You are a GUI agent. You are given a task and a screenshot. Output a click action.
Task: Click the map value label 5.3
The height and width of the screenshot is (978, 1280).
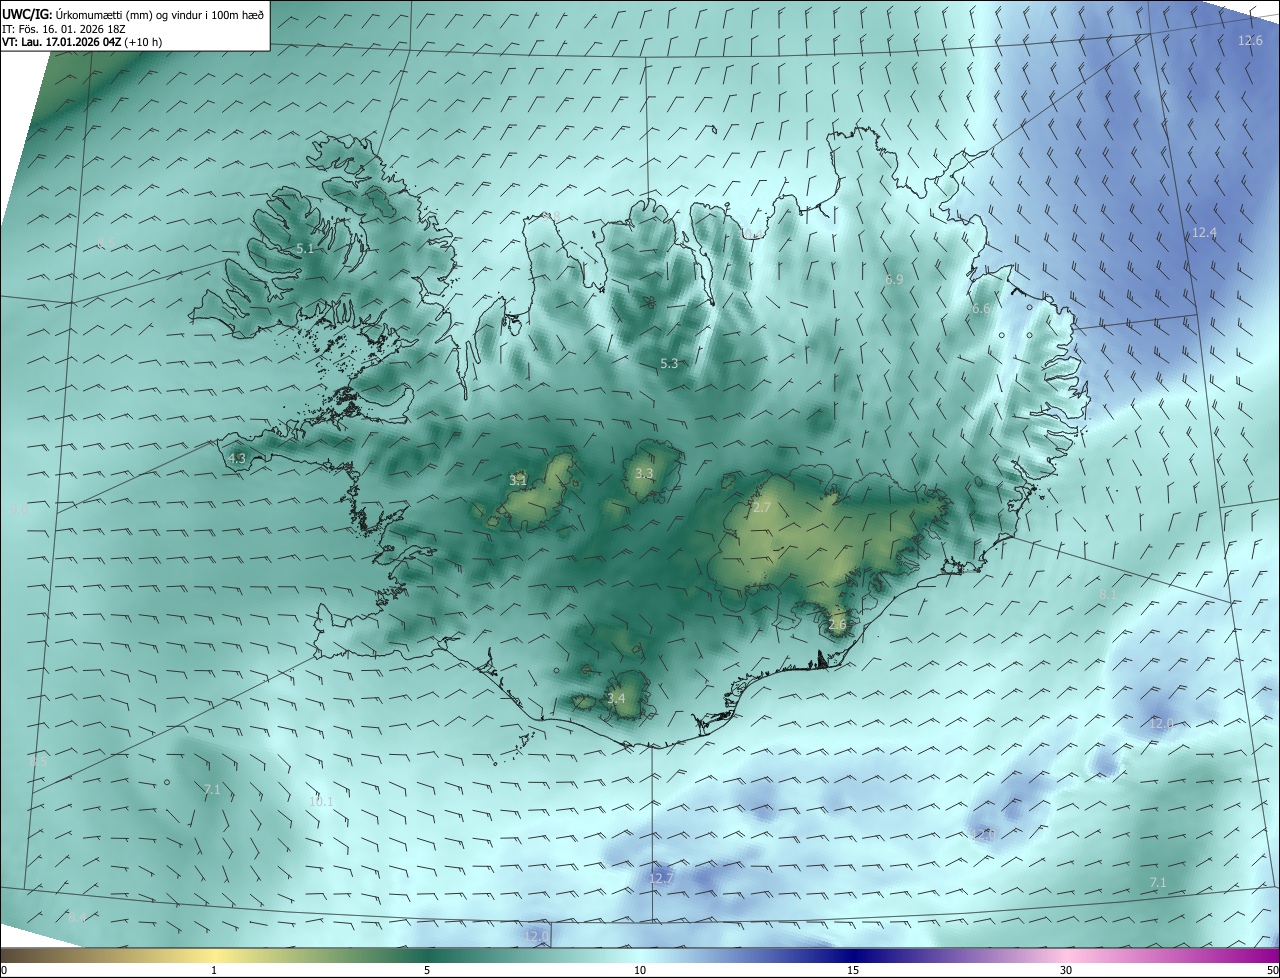click(x=669, y=364)
